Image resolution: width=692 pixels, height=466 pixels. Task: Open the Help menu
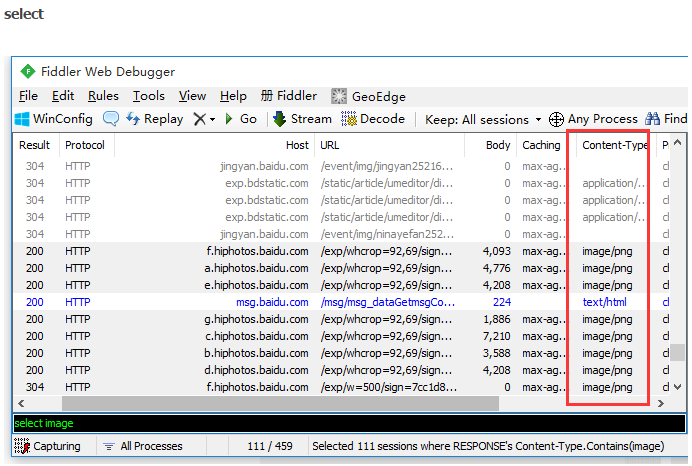click(233, 96)
